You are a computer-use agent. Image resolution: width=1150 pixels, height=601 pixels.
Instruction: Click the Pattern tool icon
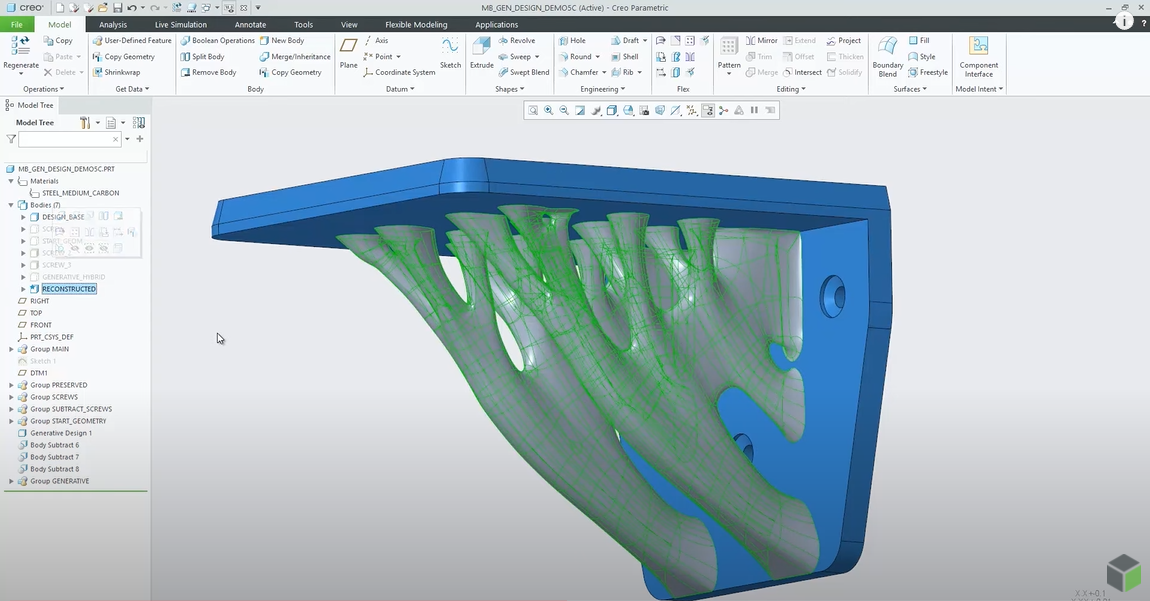(x=728, y=47)
